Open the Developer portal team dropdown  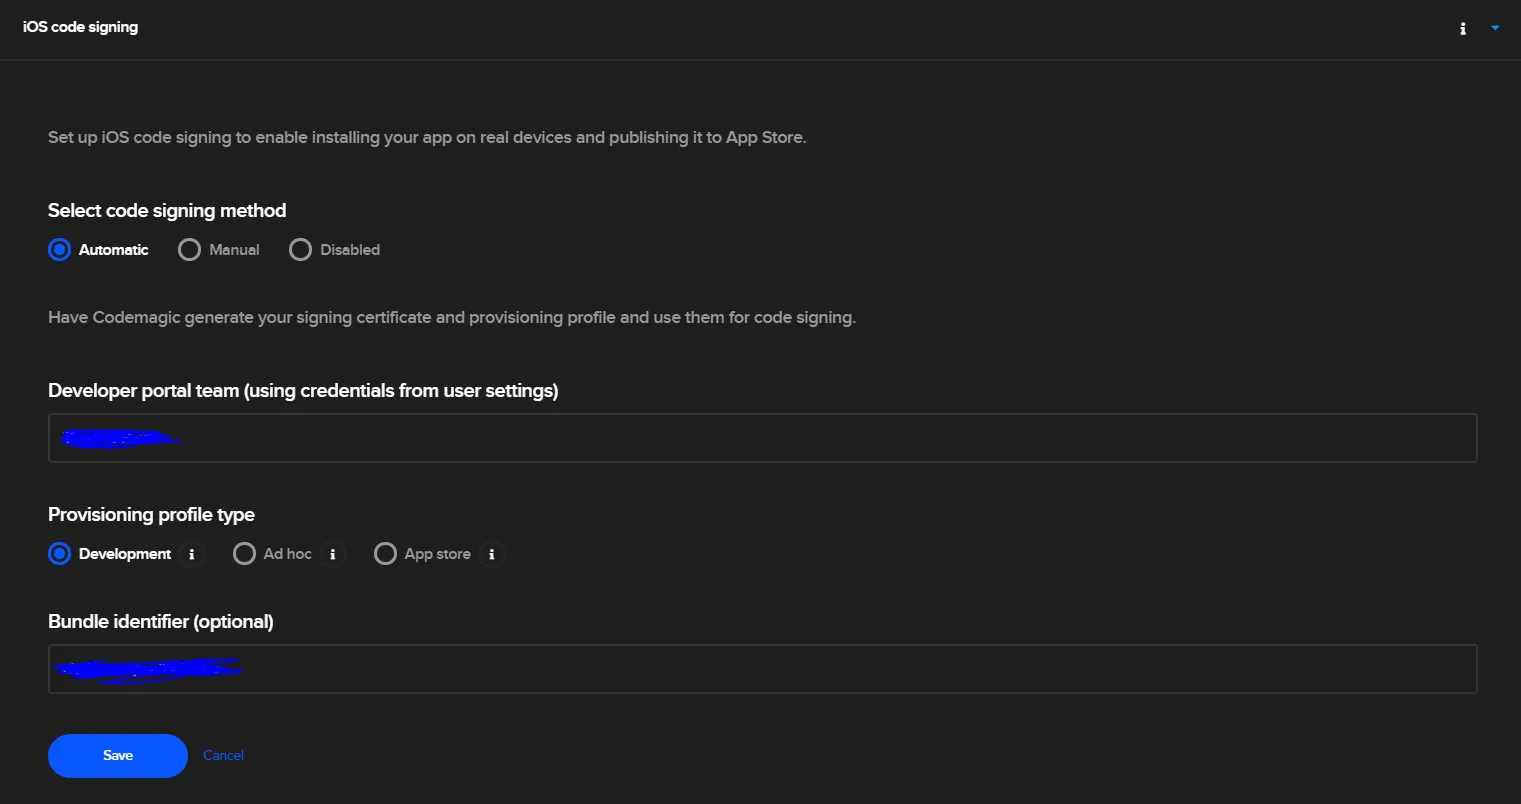point(762,438)
